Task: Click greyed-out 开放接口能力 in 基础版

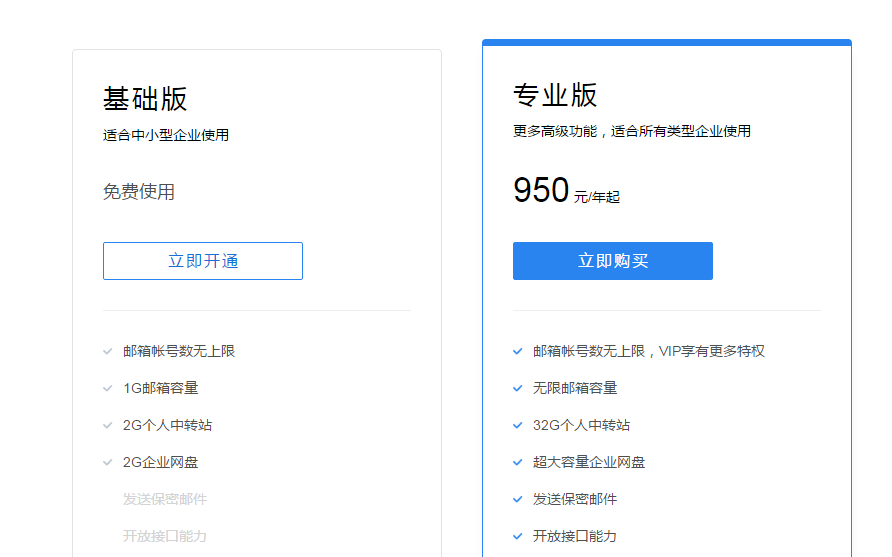Action: (x=165, y=536)
